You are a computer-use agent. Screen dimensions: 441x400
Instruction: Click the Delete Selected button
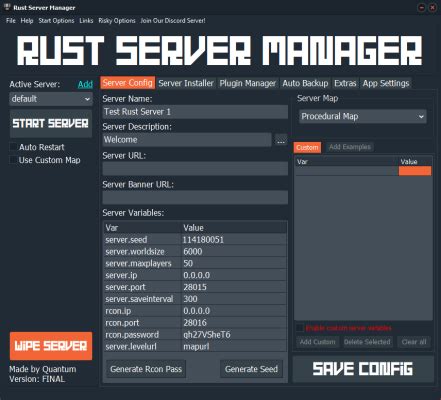pos(367,342)
